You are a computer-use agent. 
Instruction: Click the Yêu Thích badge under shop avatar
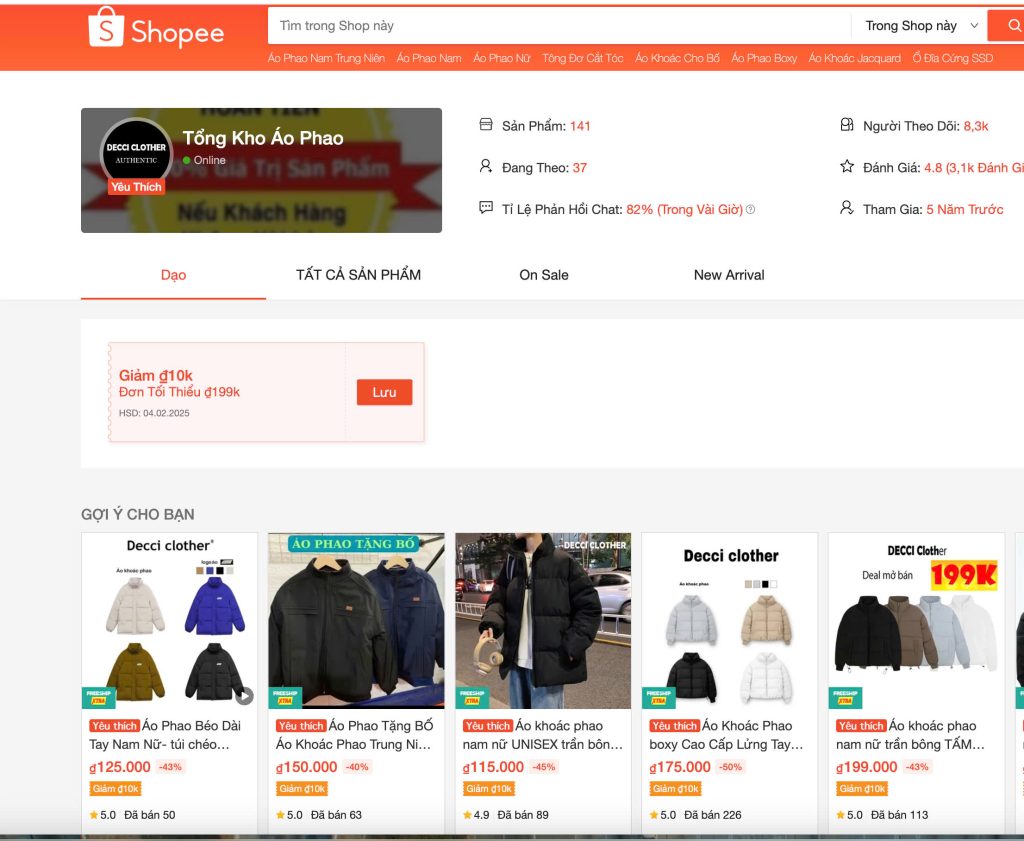(136, 187)
